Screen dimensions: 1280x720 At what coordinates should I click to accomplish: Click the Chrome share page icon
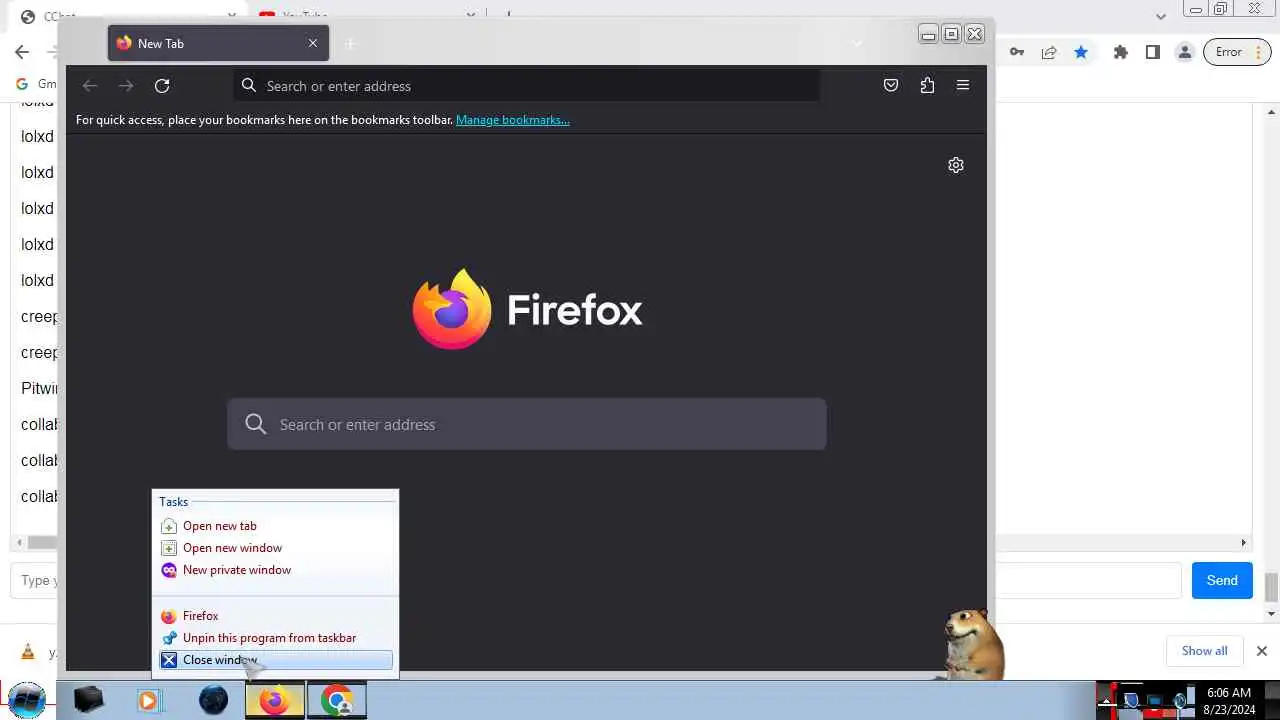click(1049, 52)
